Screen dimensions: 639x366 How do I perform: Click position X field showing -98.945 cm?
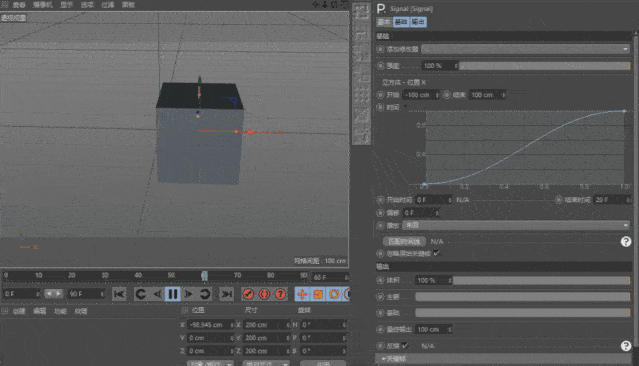click(210, 325)
